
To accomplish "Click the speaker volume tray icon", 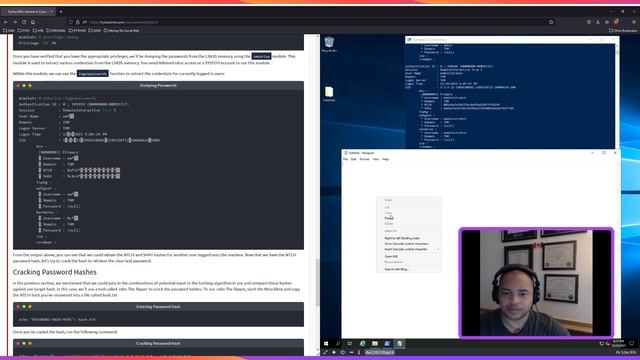I will 607,344.
